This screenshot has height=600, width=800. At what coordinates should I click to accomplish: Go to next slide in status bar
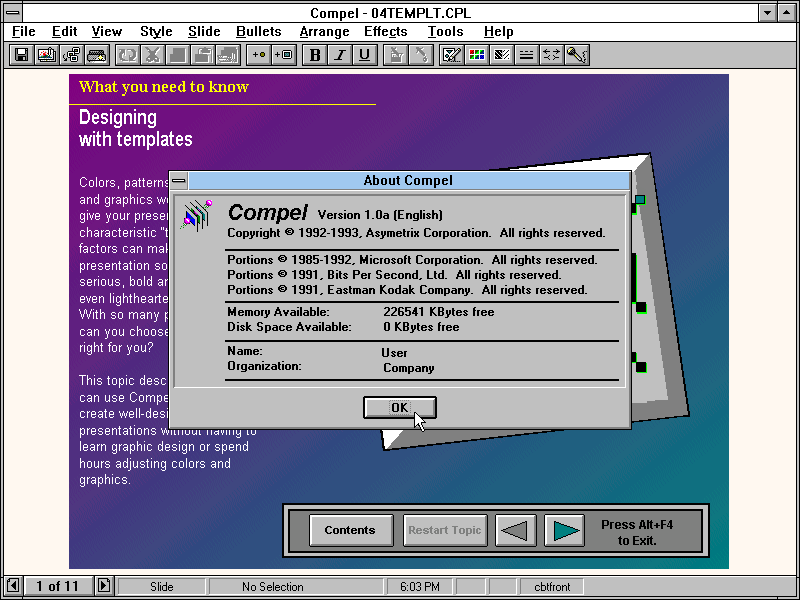pyautogui.click(x=104, y=586)
